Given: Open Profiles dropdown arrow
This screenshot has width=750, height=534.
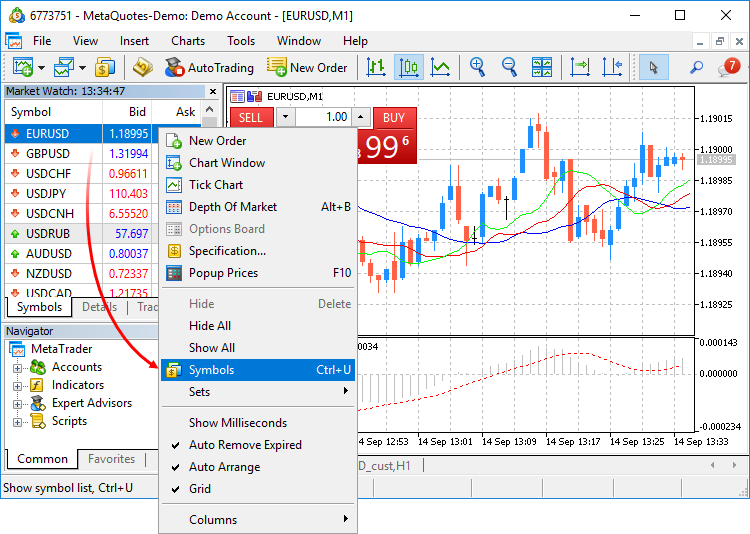Looking at the screenshot, I should point(83,67).
